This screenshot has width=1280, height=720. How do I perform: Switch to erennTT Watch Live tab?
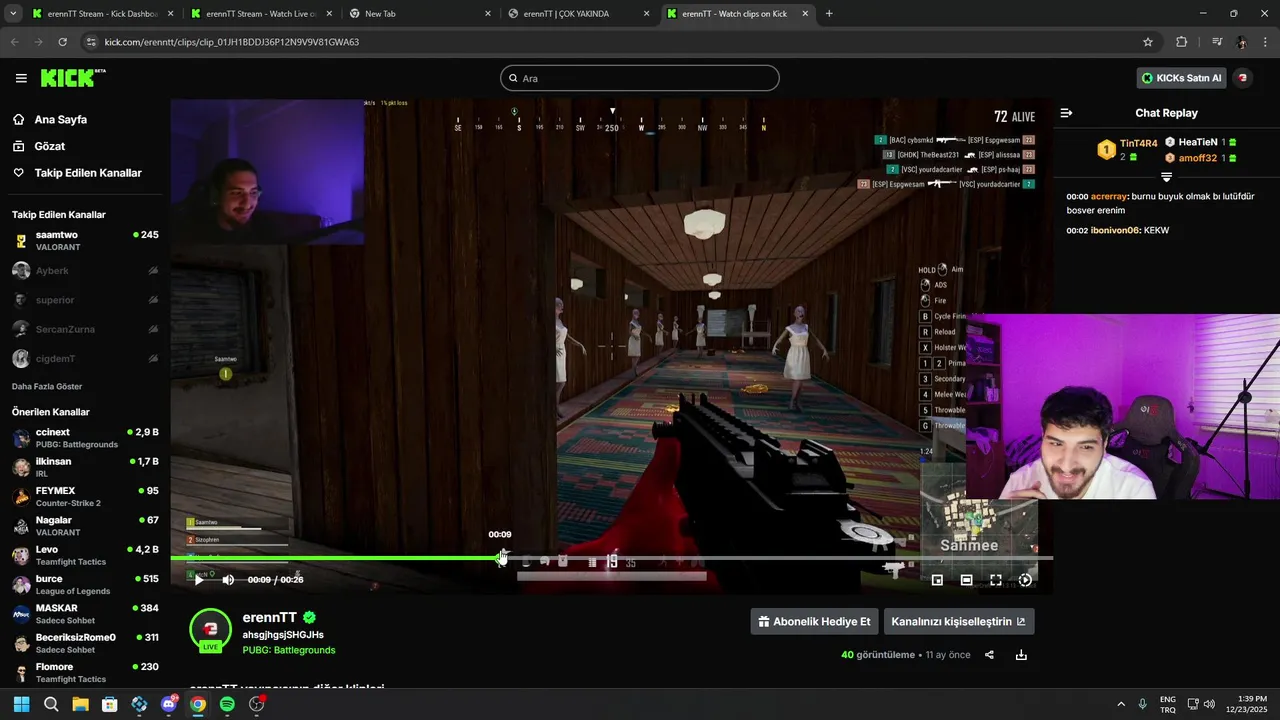click(x=262, y=14)
